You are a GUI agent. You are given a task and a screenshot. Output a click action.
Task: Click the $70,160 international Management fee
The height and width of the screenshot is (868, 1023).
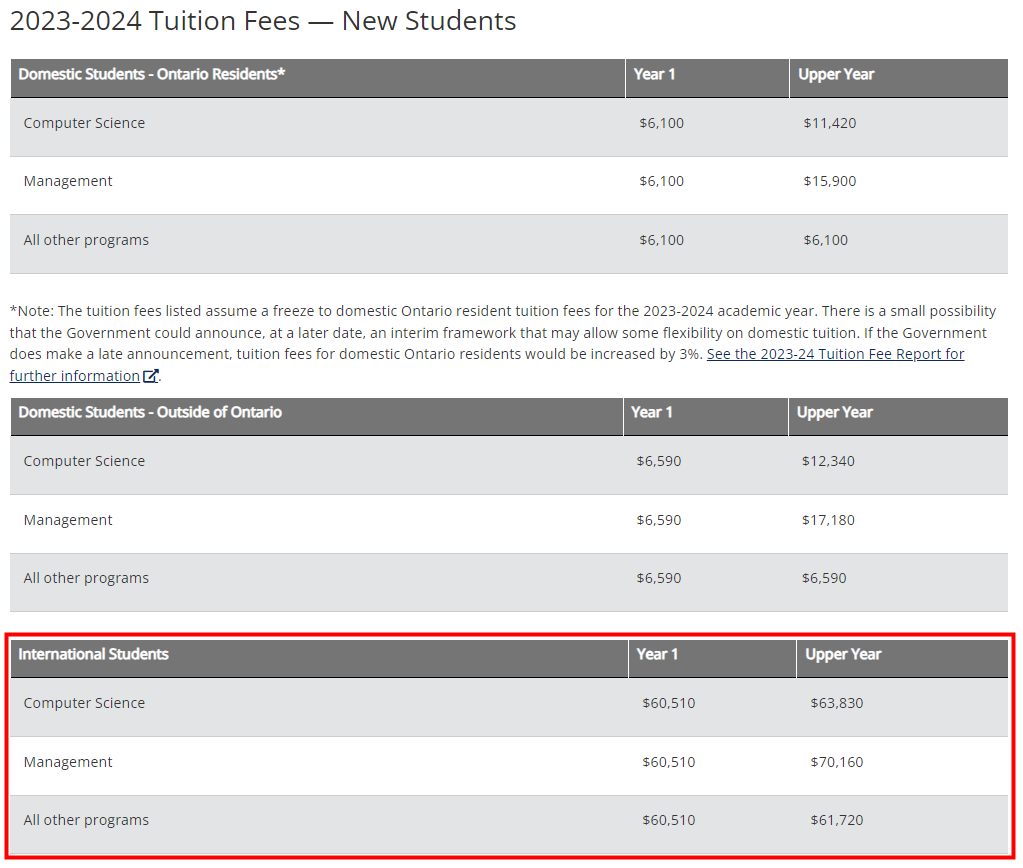(836, 762)
